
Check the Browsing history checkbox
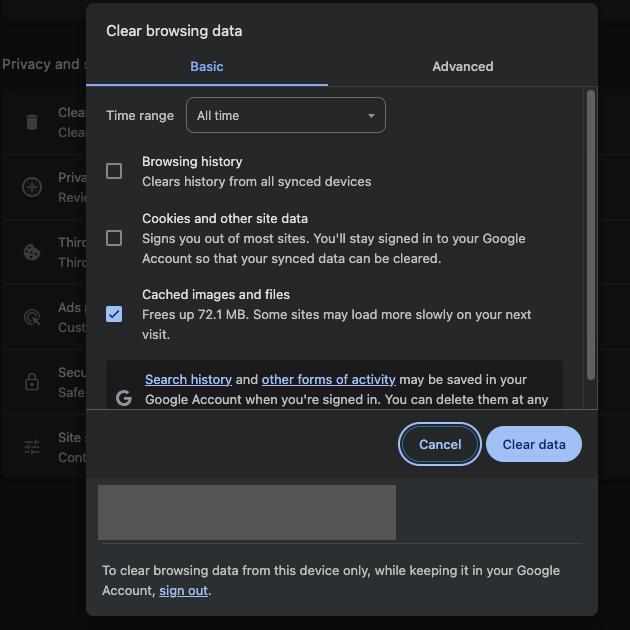click(x=114, y=171)
